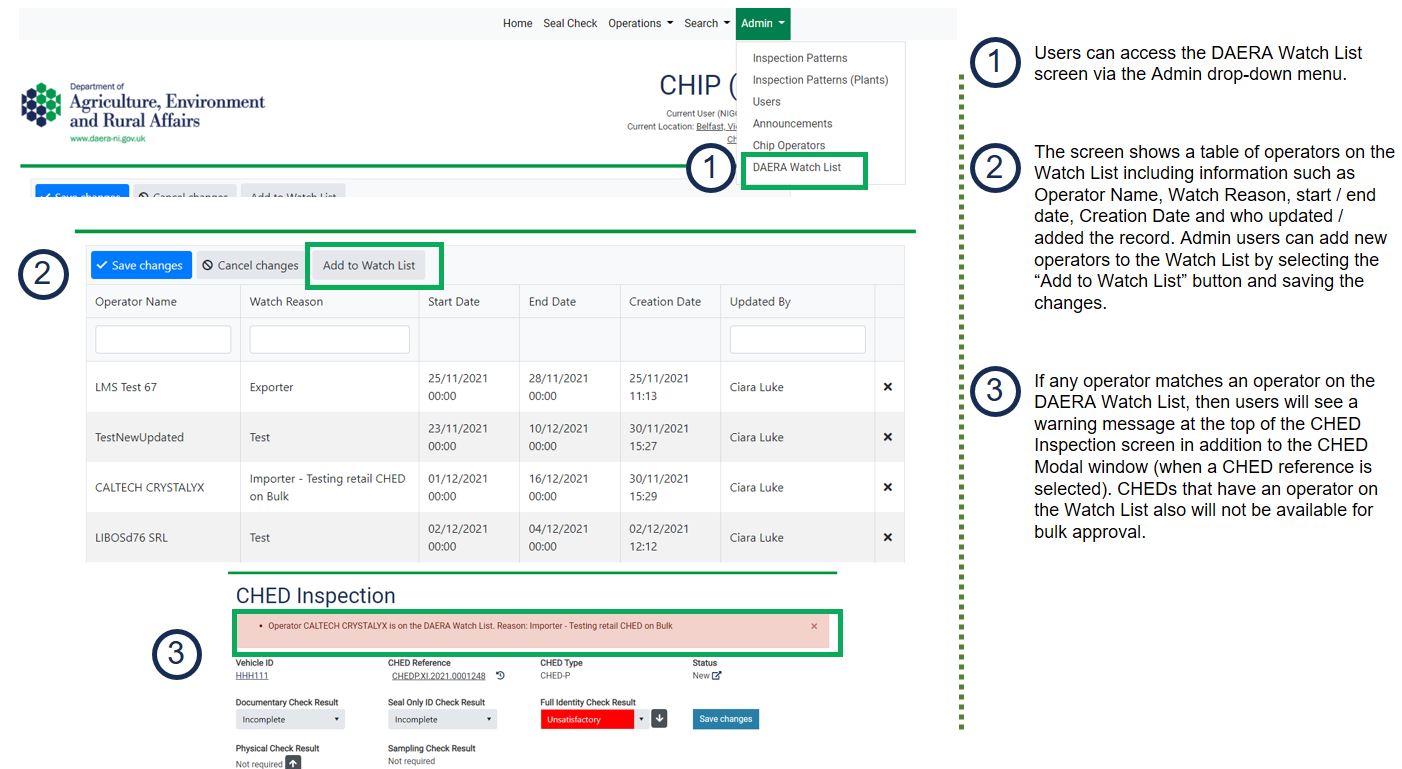Click the up-arrow button beside Physical Check Result
Screen dimensions: 1402x769
pyautogui.click(x=293, y=763)
